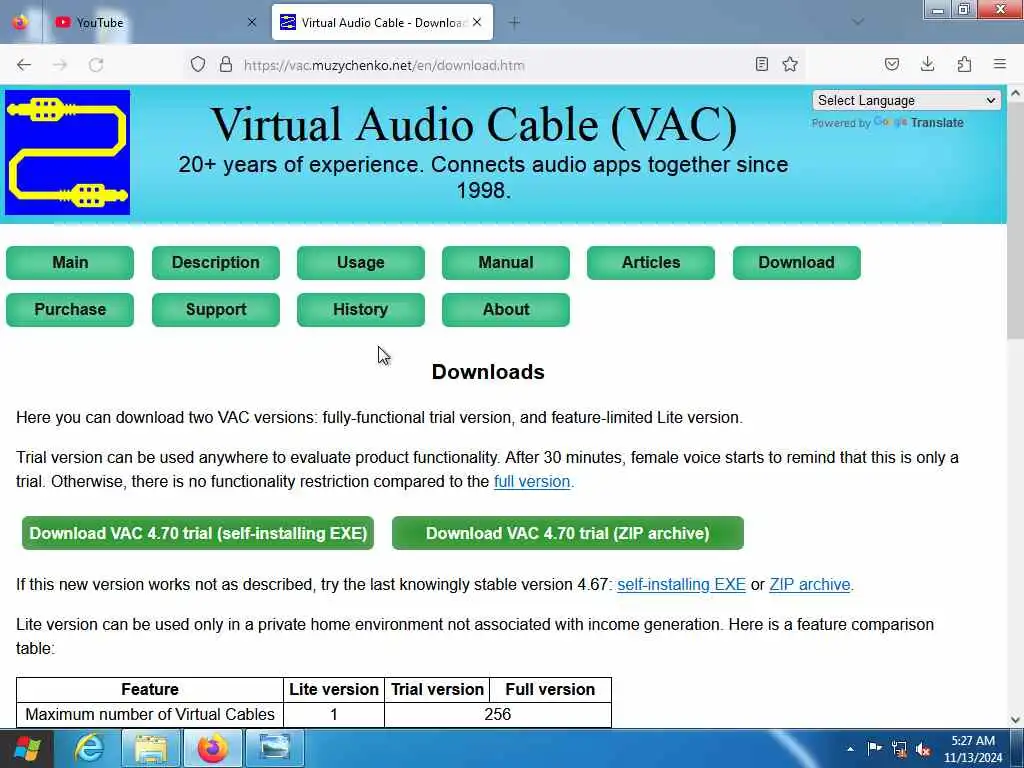This screenshot has height=768, width=1024.
Task: Show hidden system tray icons arrow
Action: 850,749
